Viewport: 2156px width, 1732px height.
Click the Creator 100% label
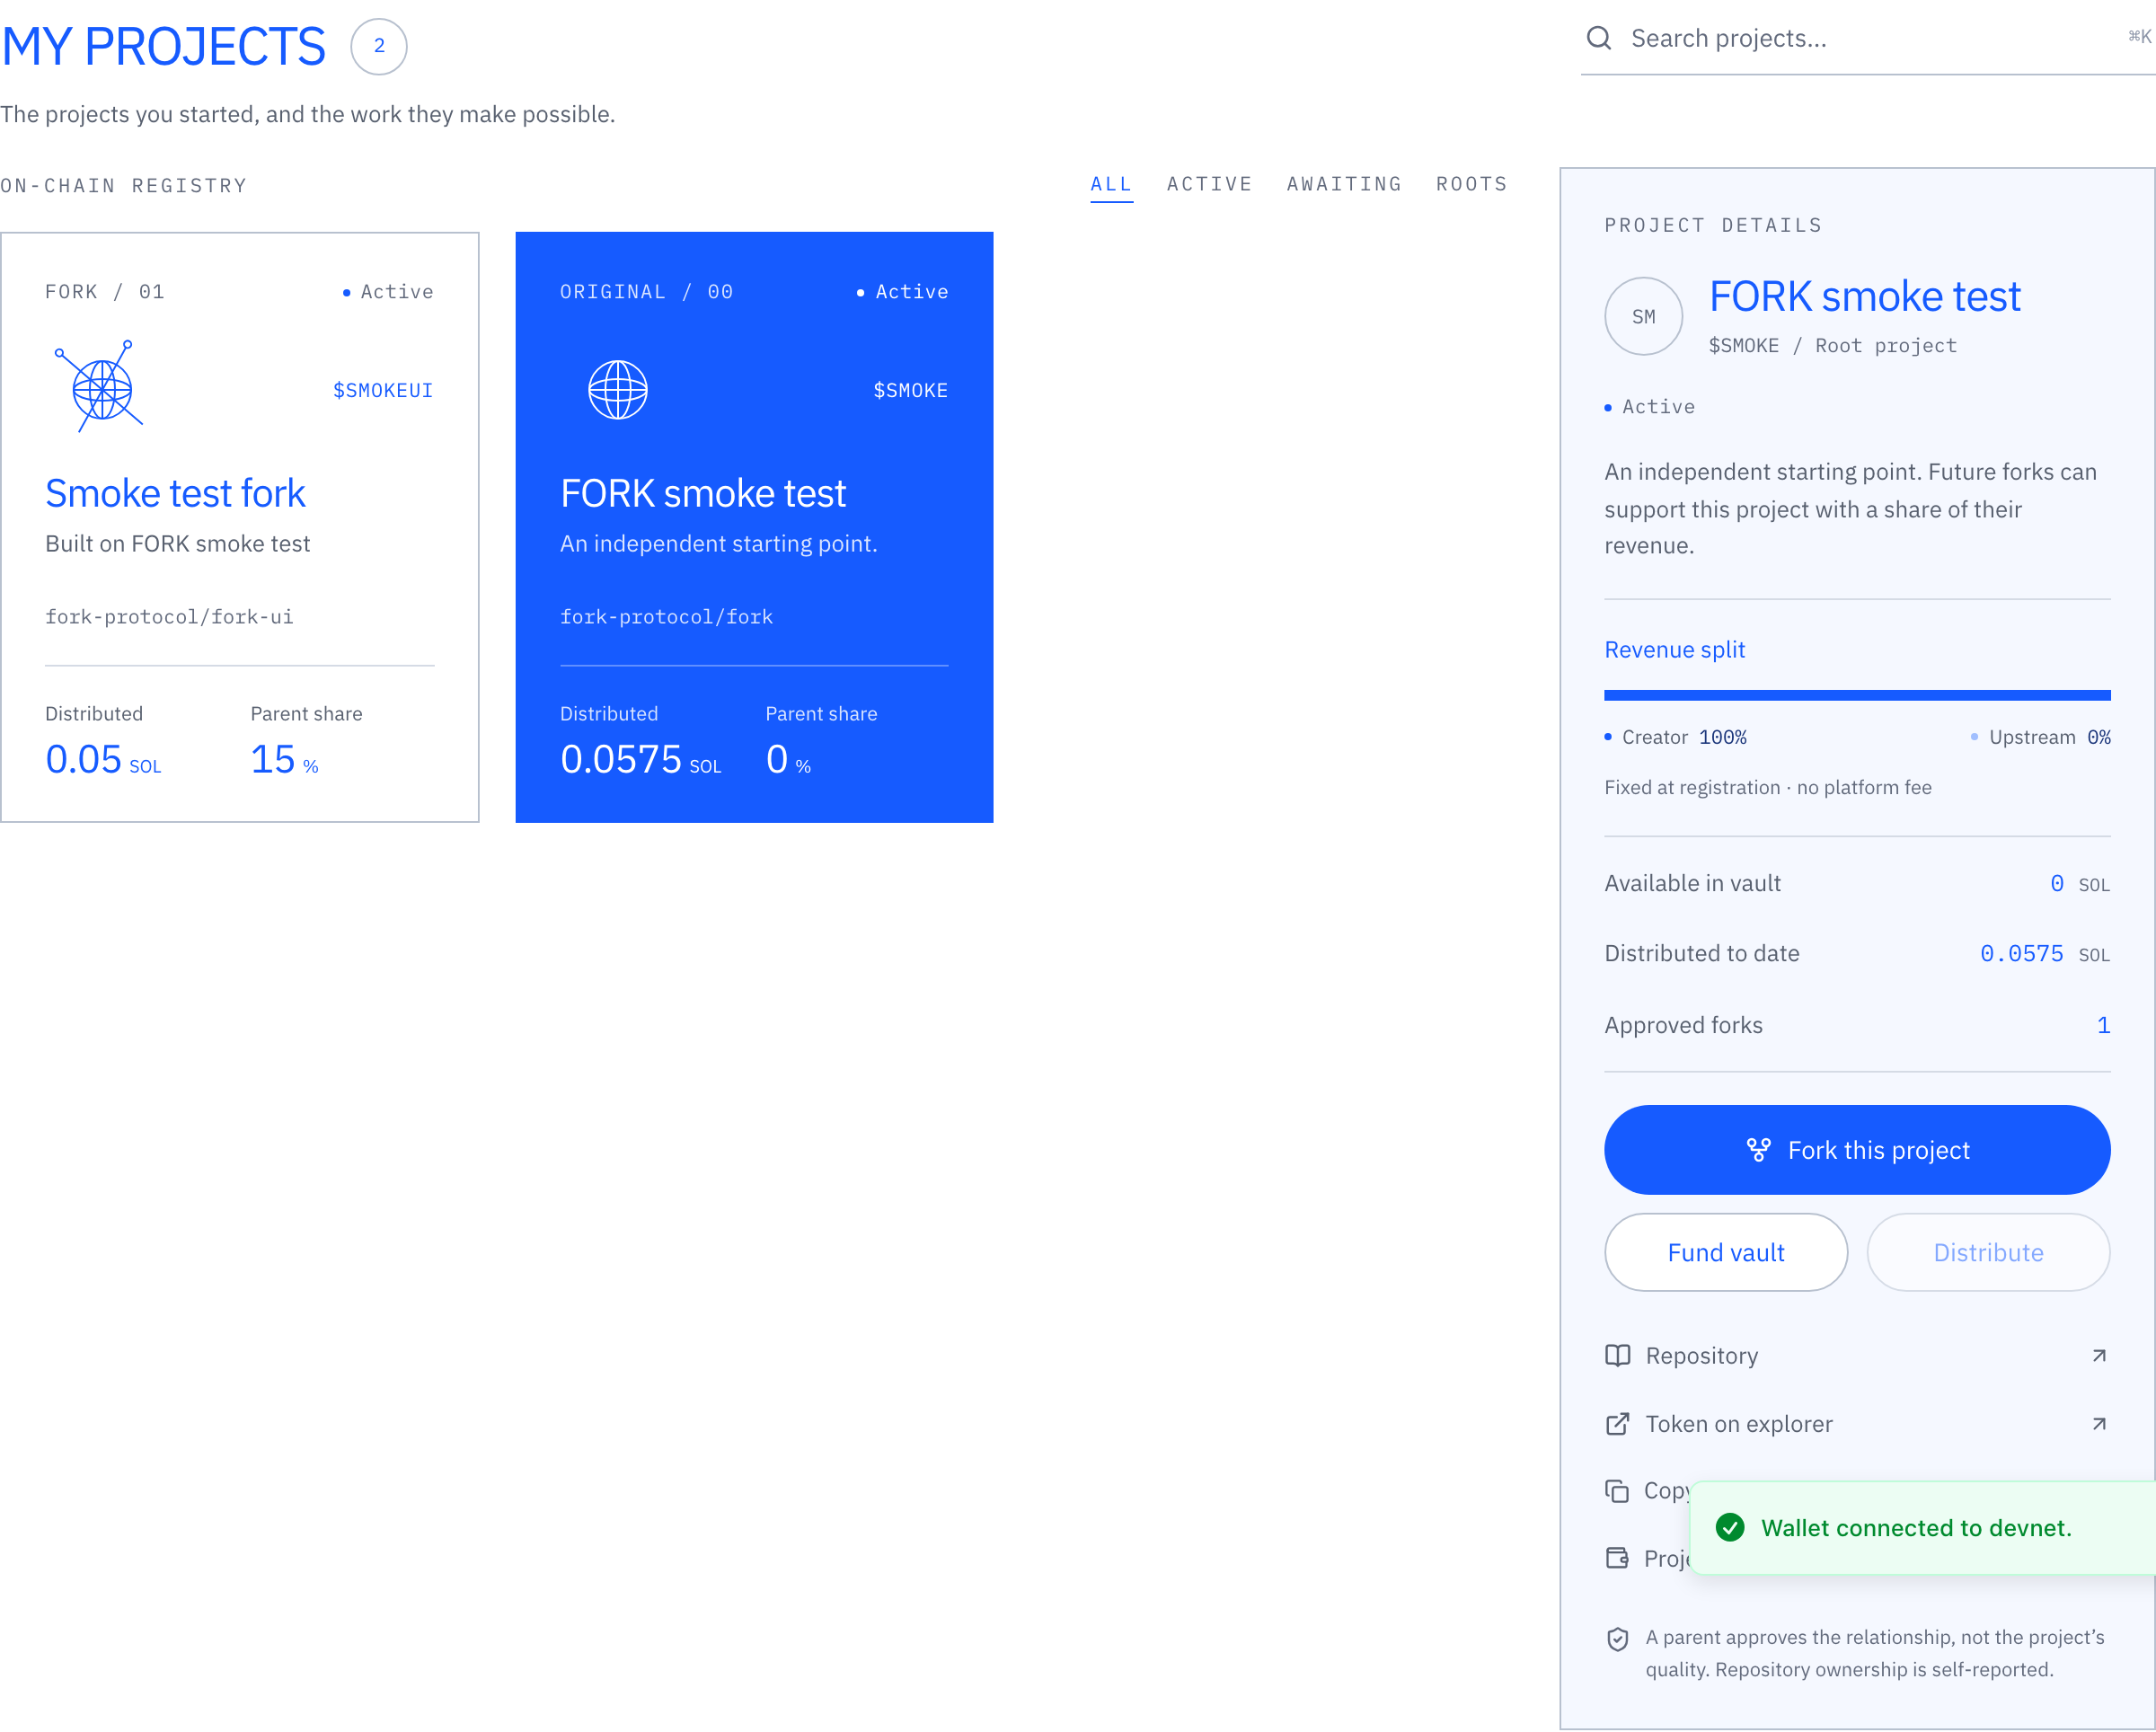tap(1675, 737)
